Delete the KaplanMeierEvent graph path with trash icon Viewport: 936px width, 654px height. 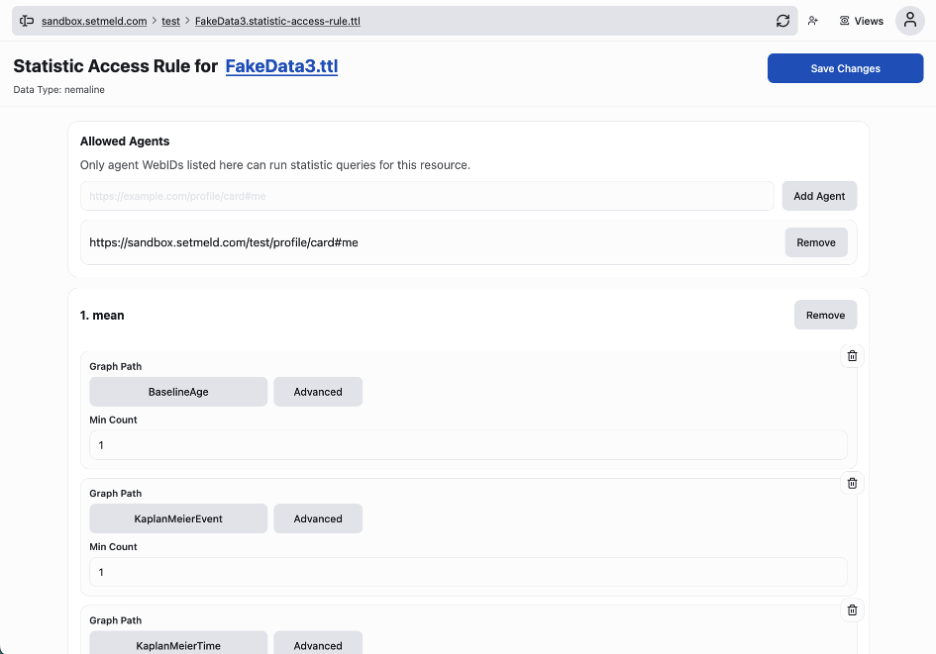(x=852, y=483)
